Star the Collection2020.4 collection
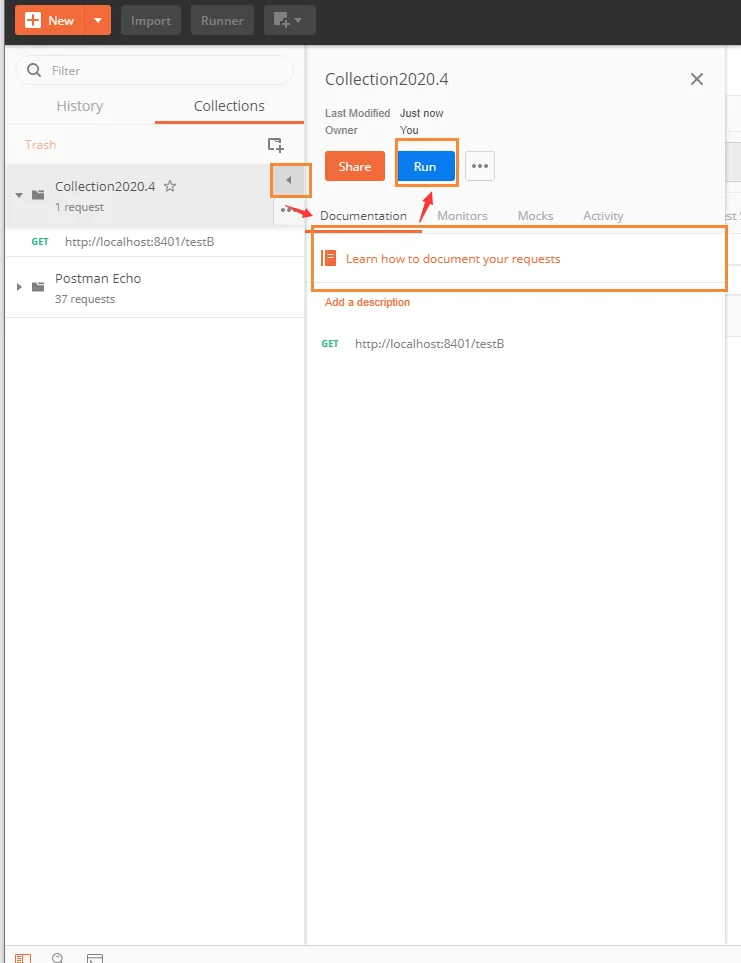Image resolution: width=741 pixels, height=963 pixels. (x=170, y=186)
